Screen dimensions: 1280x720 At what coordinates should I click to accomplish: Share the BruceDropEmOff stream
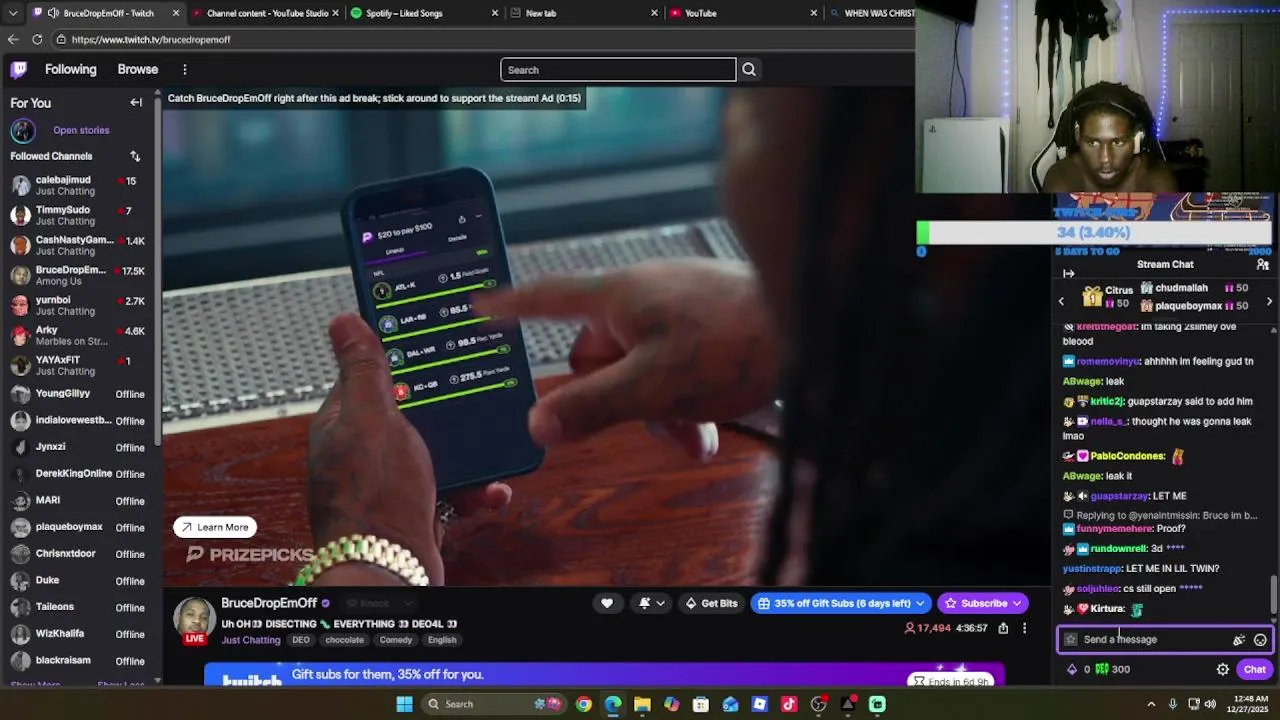(1003, 628)
